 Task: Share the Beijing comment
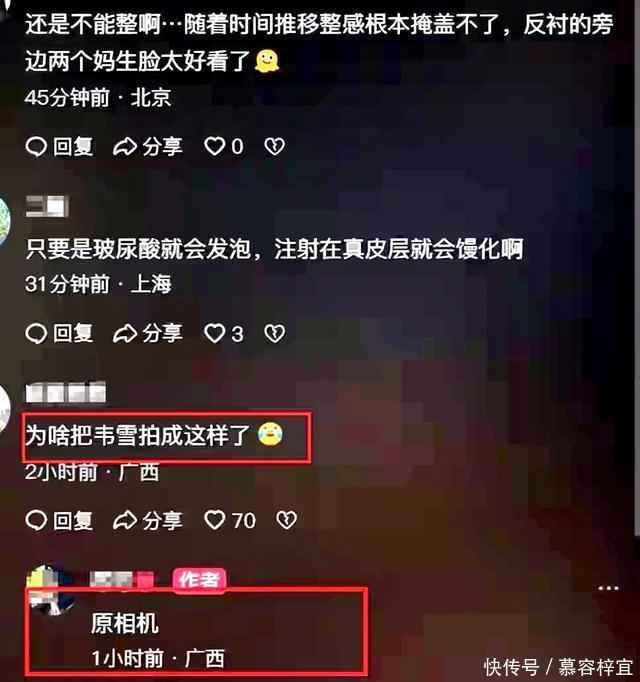147,147
